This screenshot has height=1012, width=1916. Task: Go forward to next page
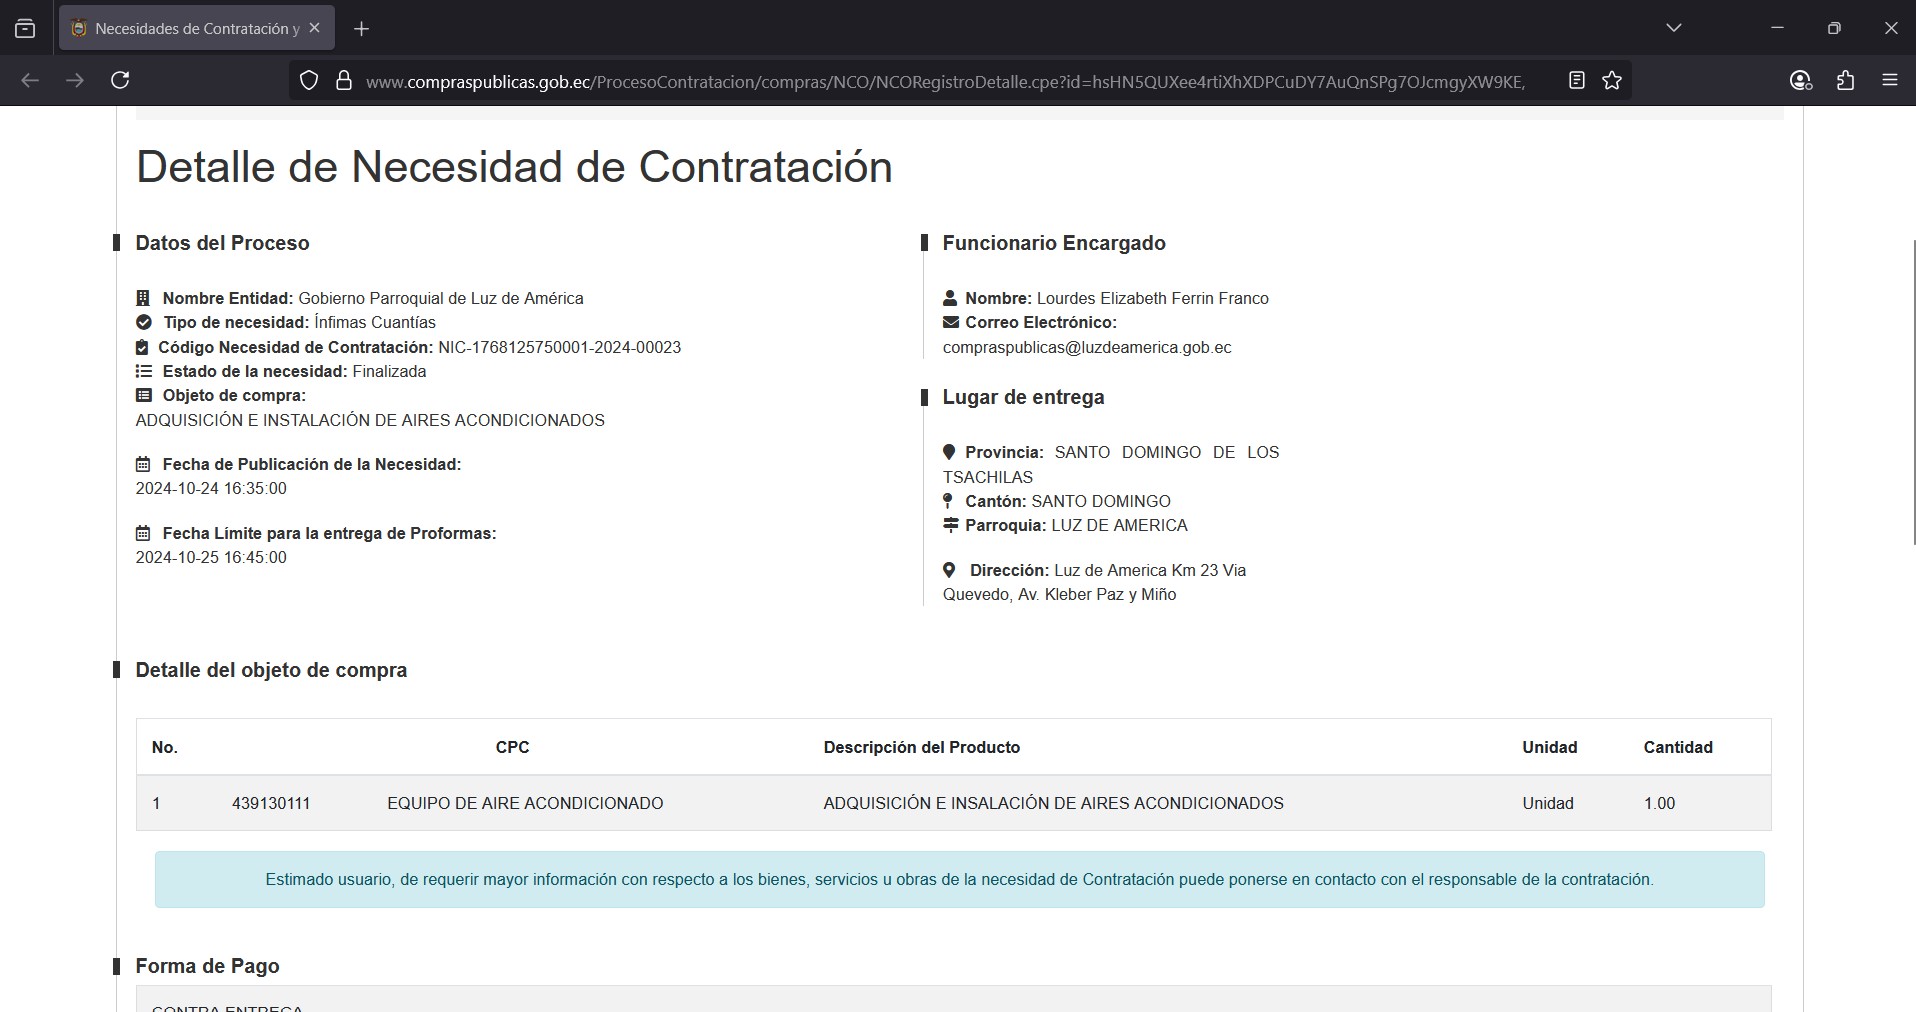pos(75,80)
